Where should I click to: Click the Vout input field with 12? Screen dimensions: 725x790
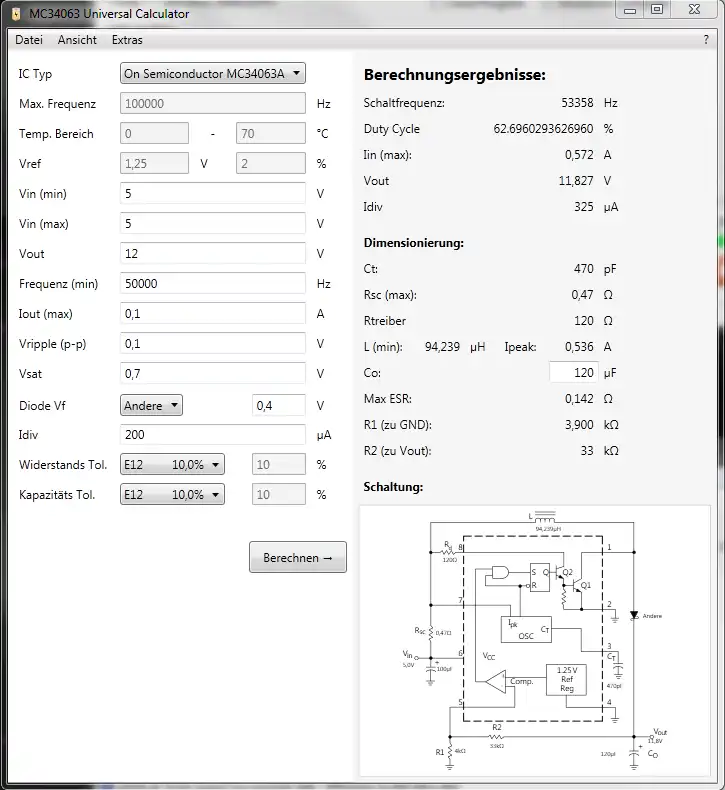tap(213, 253)
